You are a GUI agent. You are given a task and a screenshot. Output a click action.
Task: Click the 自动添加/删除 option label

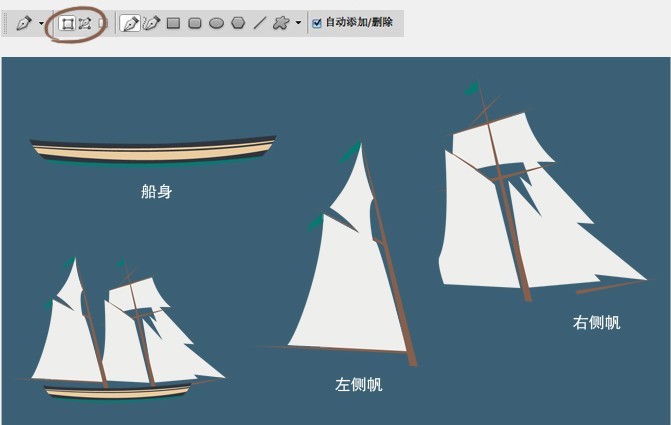click(x=359, y=22)
